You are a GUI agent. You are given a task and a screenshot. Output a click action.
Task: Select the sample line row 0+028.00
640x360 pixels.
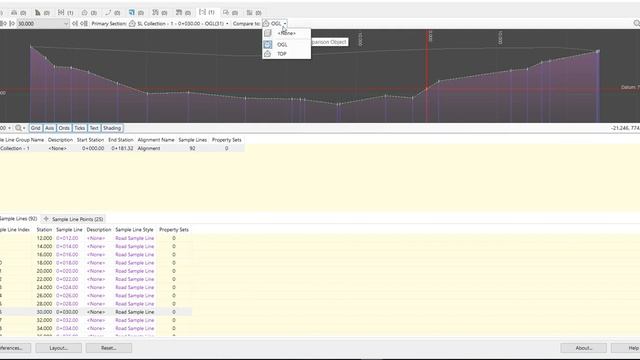coord(96,304)
